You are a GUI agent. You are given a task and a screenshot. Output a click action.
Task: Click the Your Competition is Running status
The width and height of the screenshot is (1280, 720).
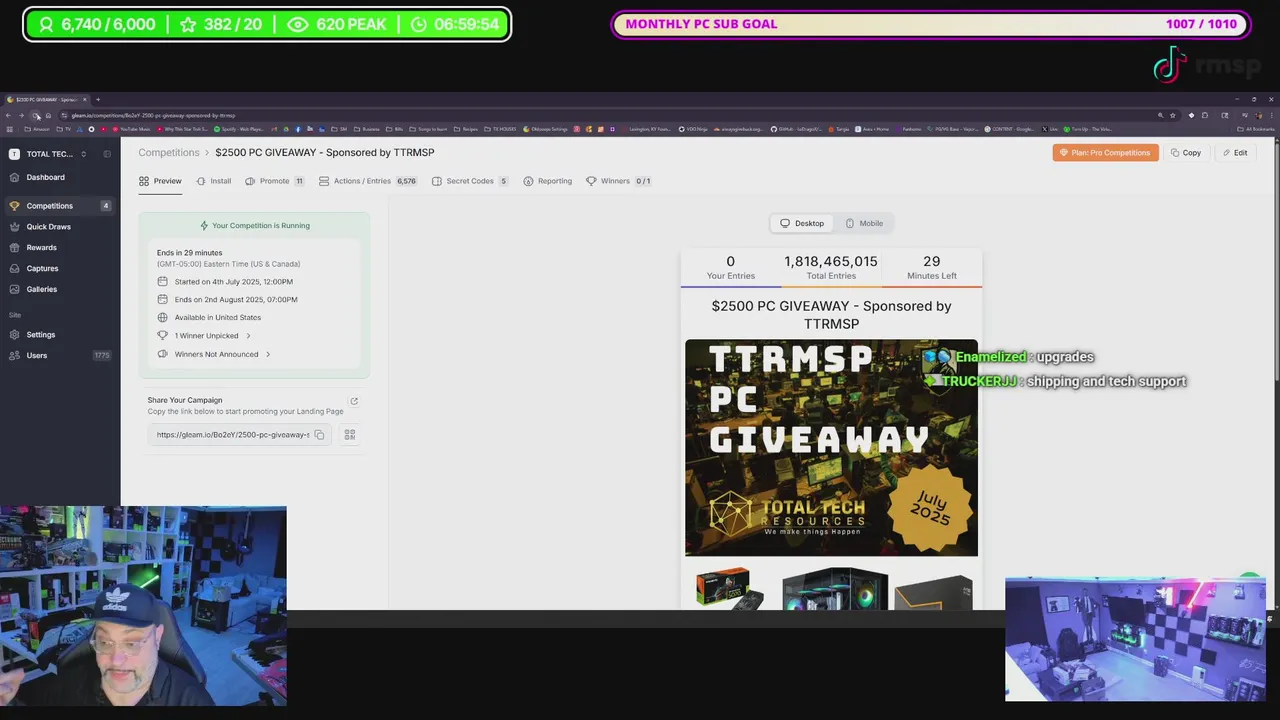[x=254, y=226]
